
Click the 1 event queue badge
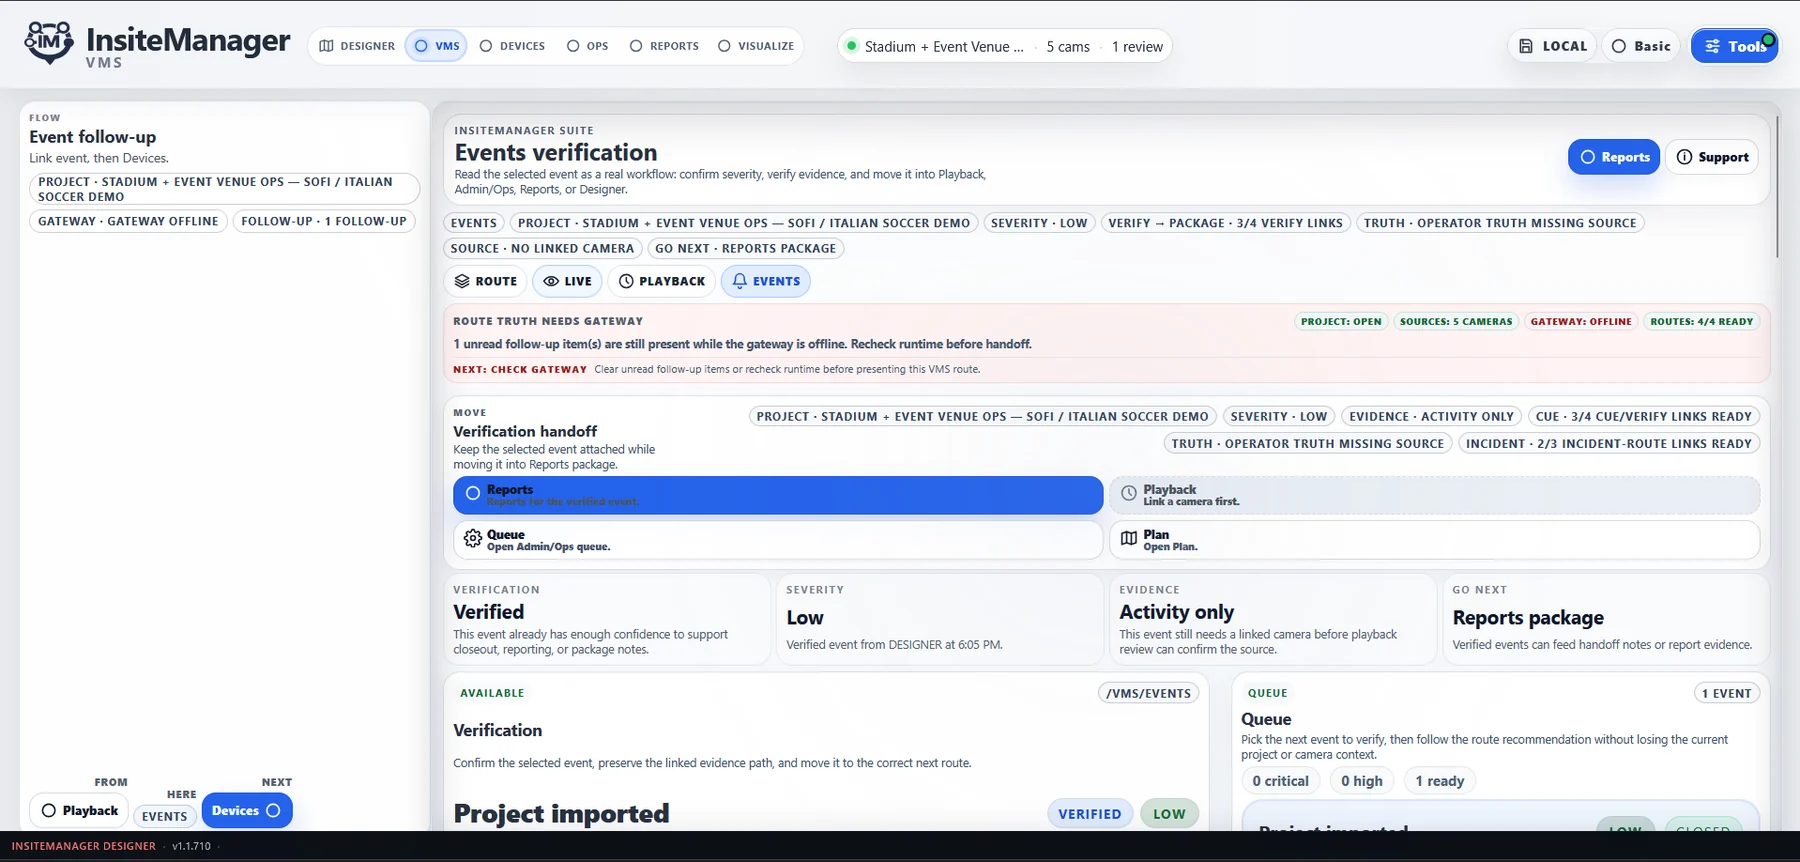[1727, 693]
